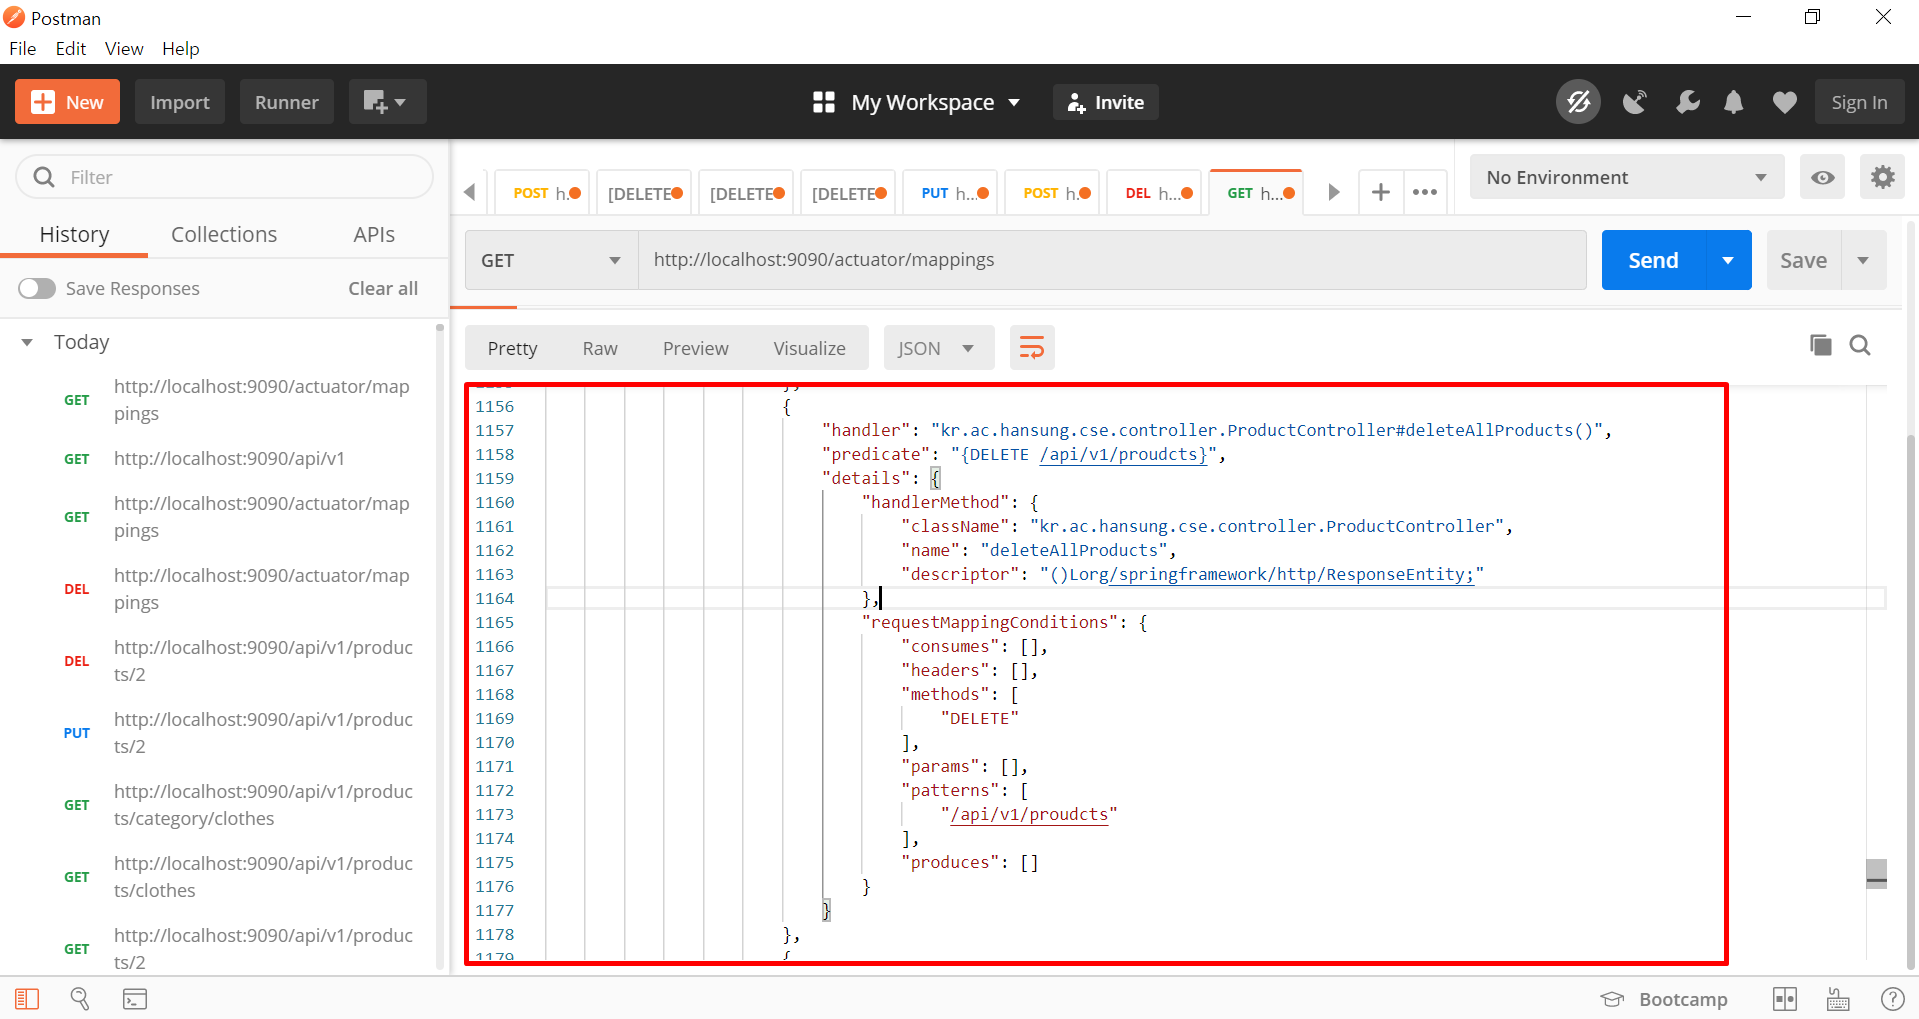Open the Edit menu
1919x1019 pixels.
tap(70, 48)
